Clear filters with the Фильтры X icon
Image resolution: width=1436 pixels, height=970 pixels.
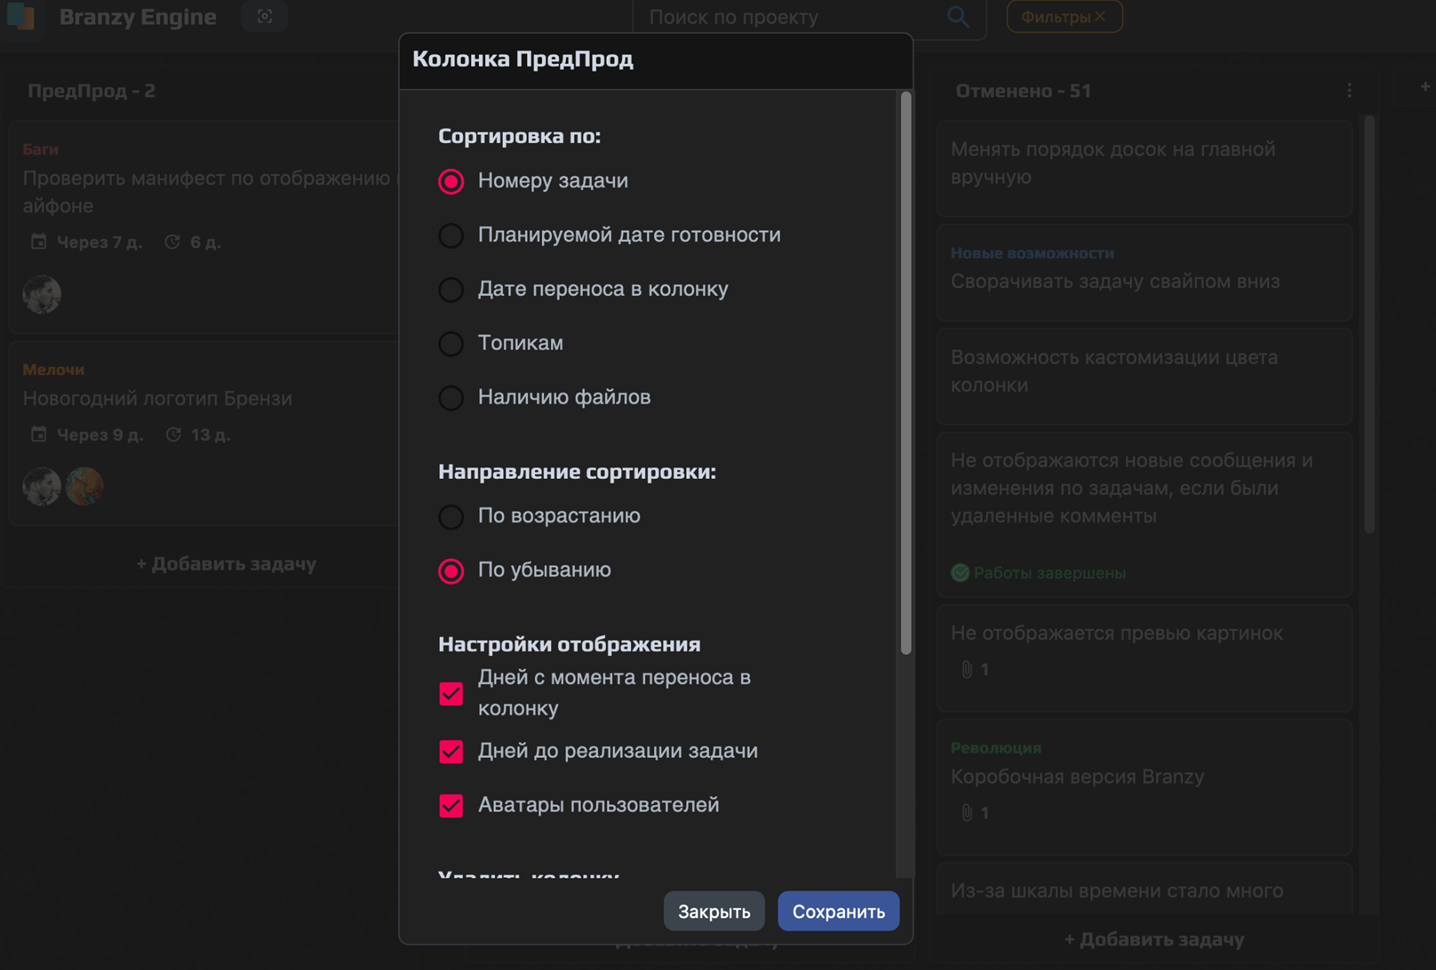click(1100, 17)
